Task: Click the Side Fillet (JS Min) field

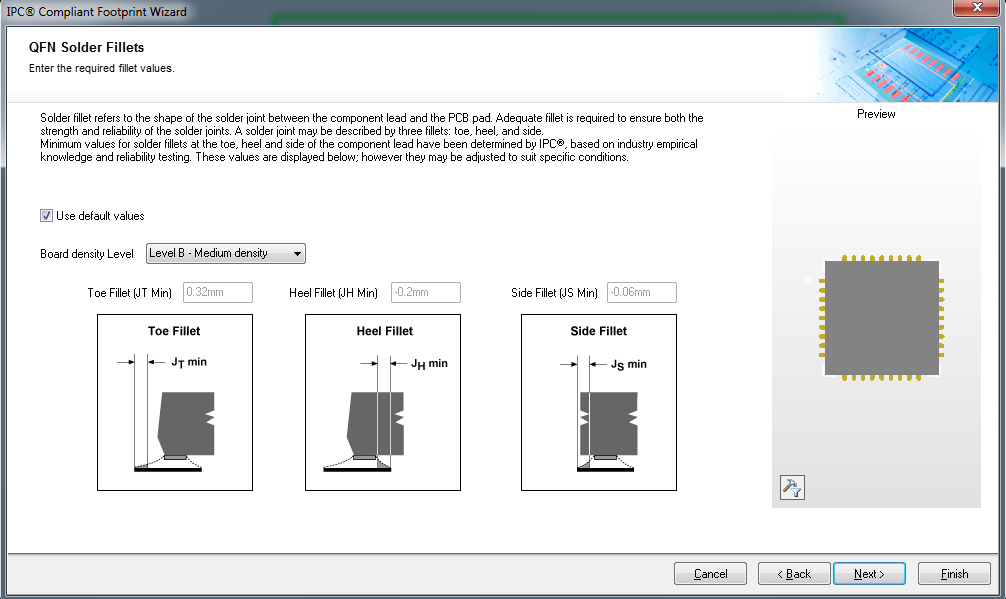Action: 641,293
